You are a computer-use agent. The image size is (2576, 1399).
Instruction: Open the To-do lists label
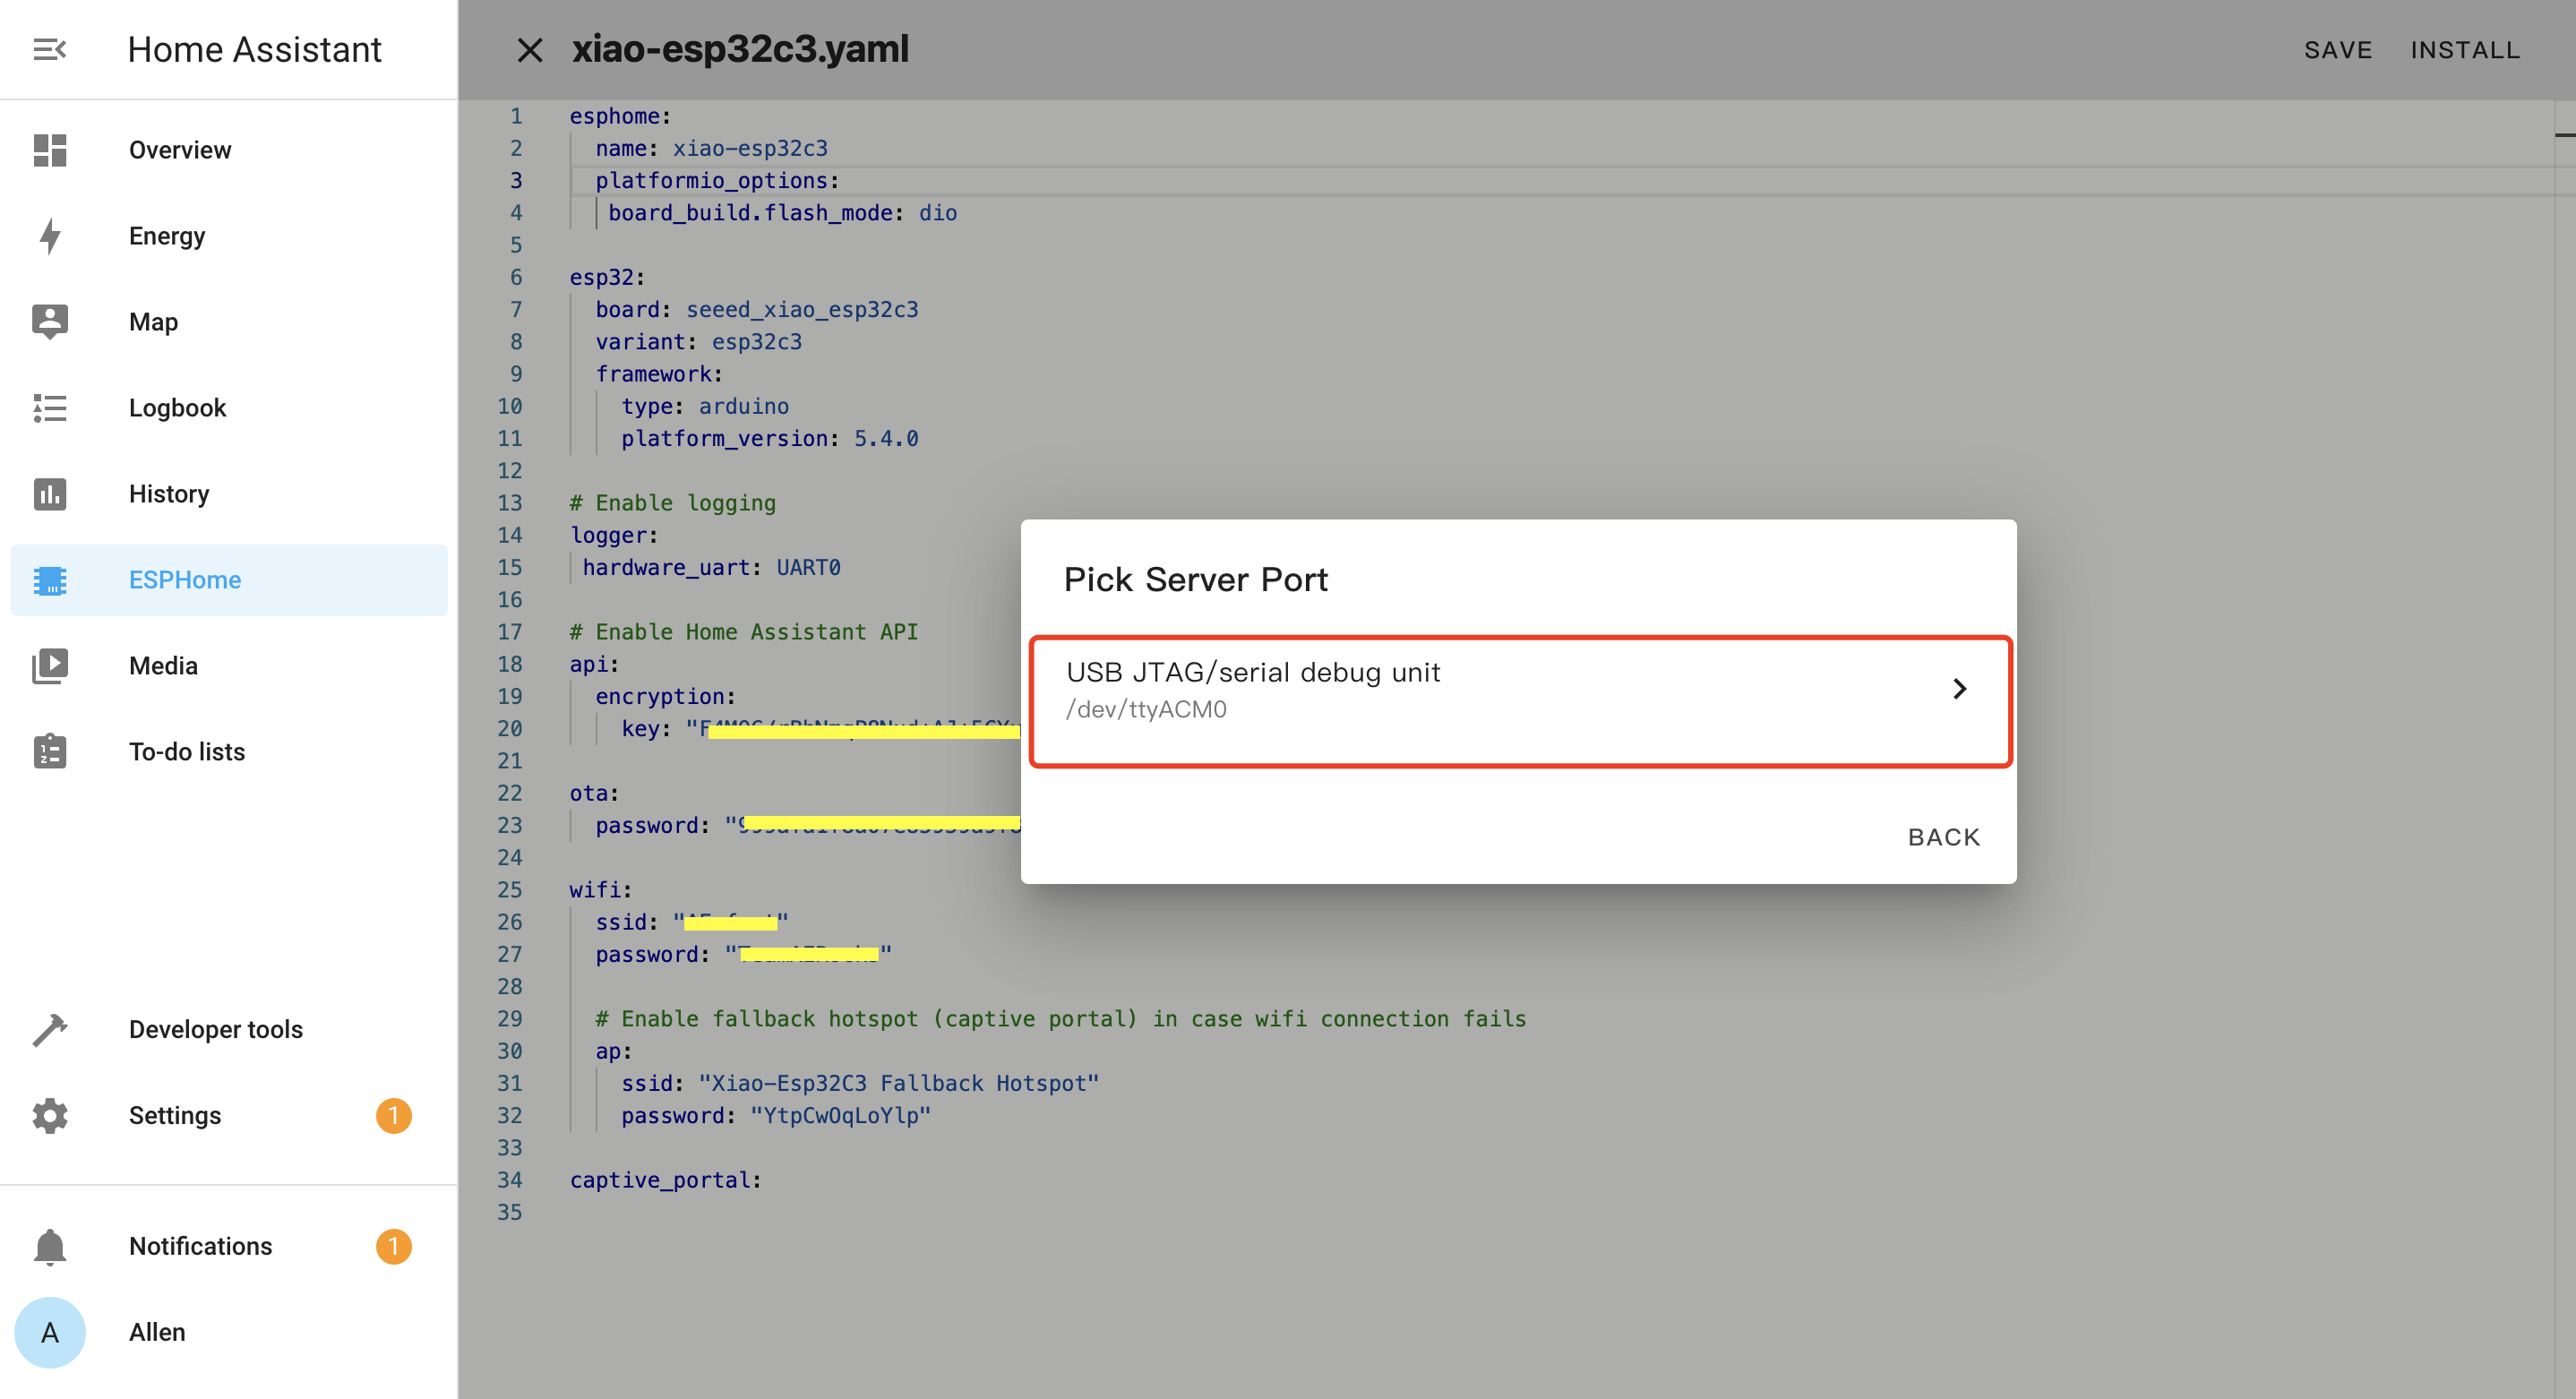point(187,752)
